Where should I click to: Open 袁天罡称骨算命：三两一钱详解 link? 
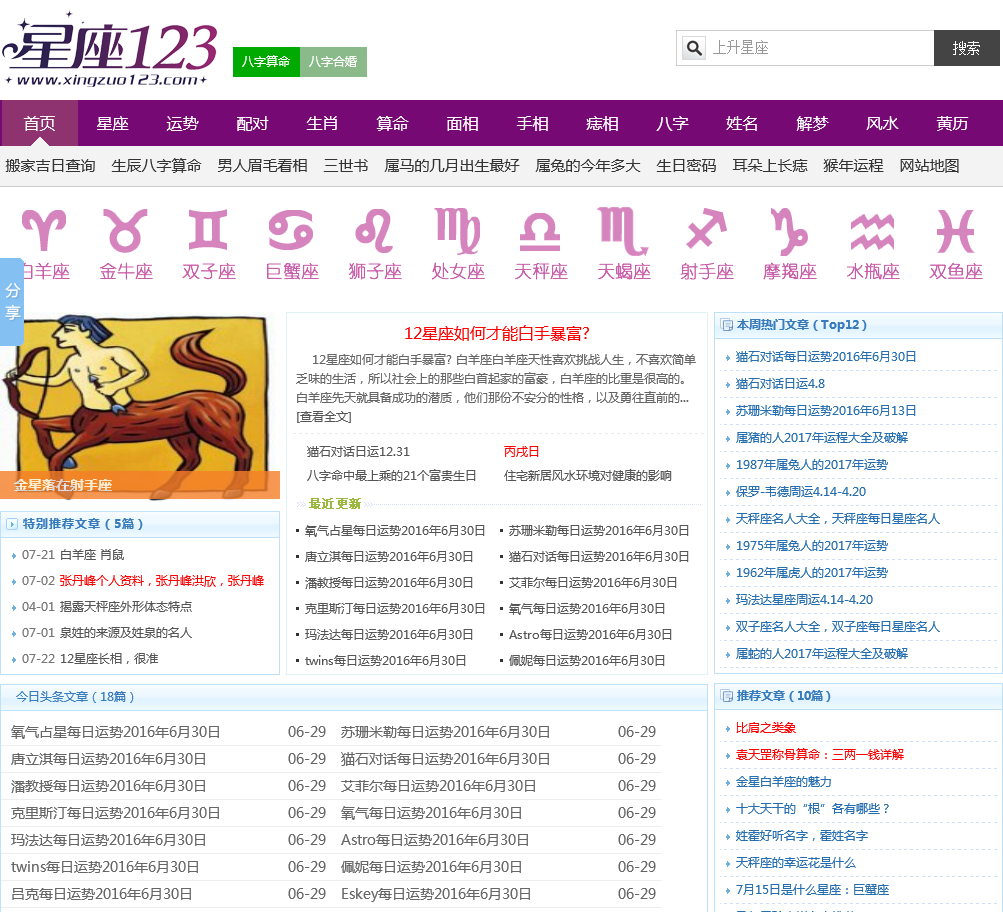[819, 755]
